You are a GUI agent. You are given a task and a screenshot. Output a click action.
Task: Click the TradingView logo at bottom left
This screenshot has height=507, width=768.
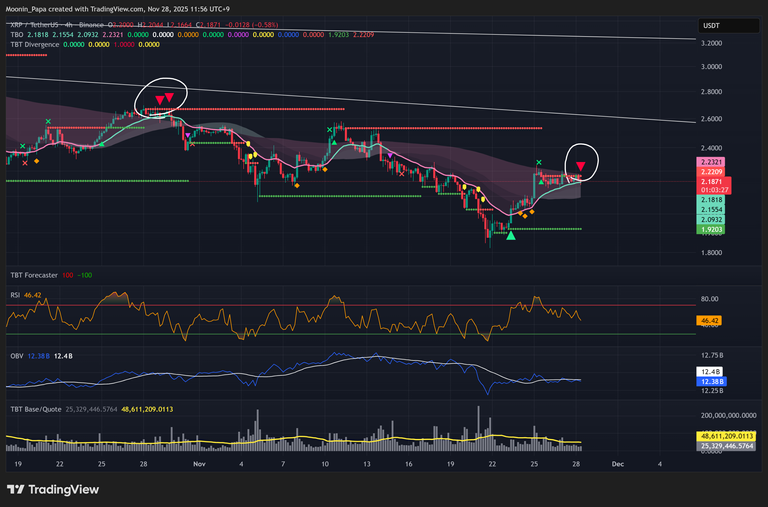[53, 489]
